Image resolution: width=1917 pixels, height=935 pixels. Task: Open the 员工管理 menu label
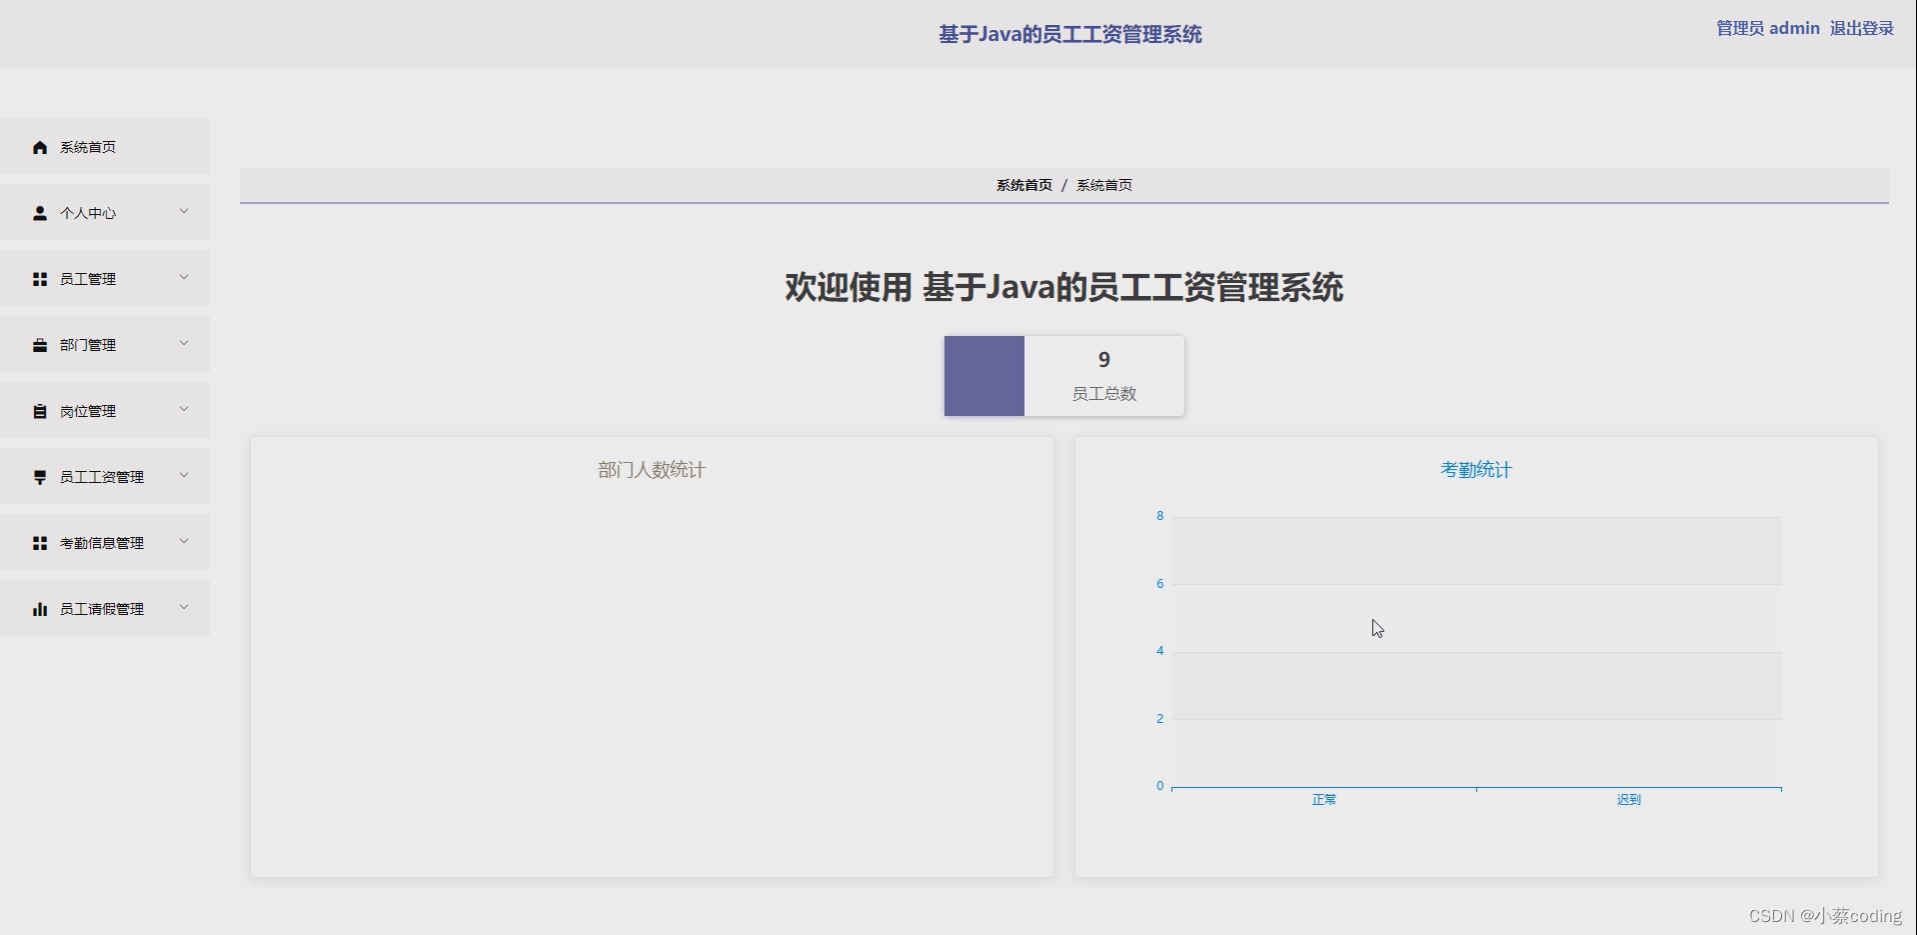pyautogui.click(x=88, y=279)
